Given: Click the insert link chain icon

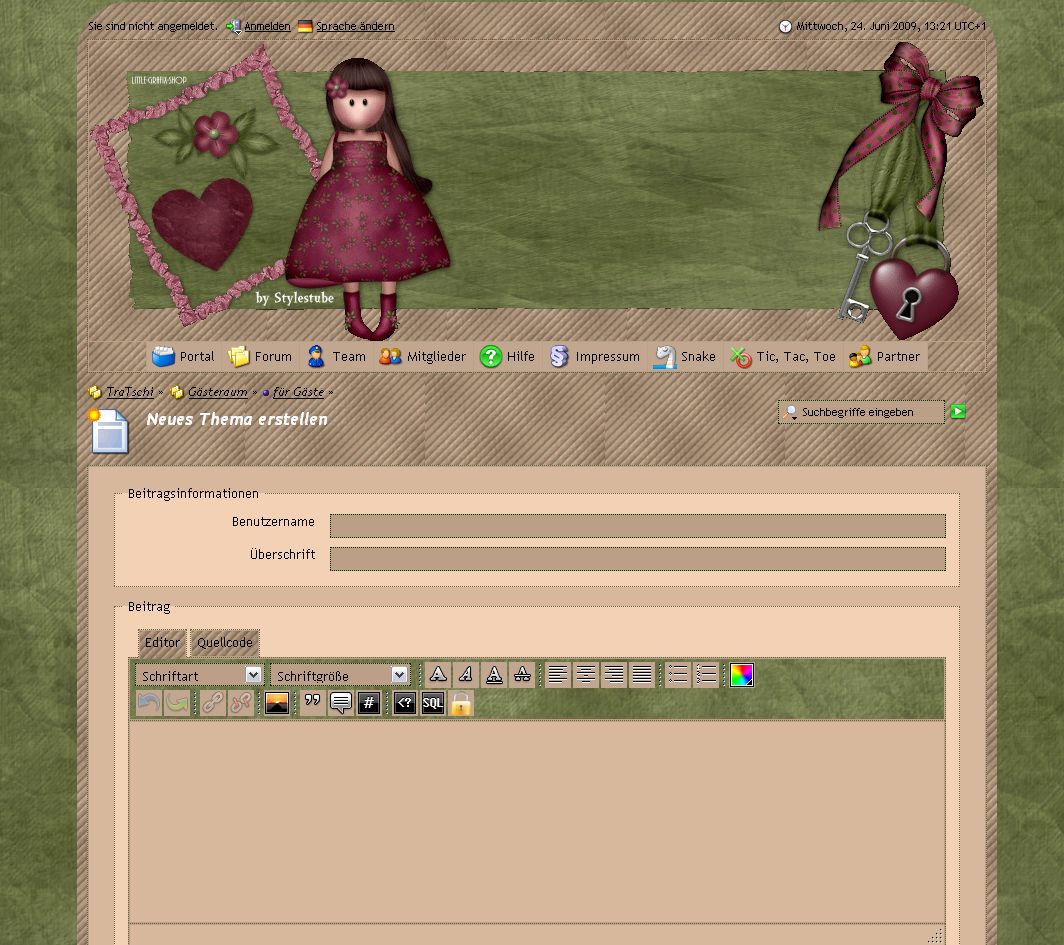Looking at the screenshot, I should (x=212, y=704).
